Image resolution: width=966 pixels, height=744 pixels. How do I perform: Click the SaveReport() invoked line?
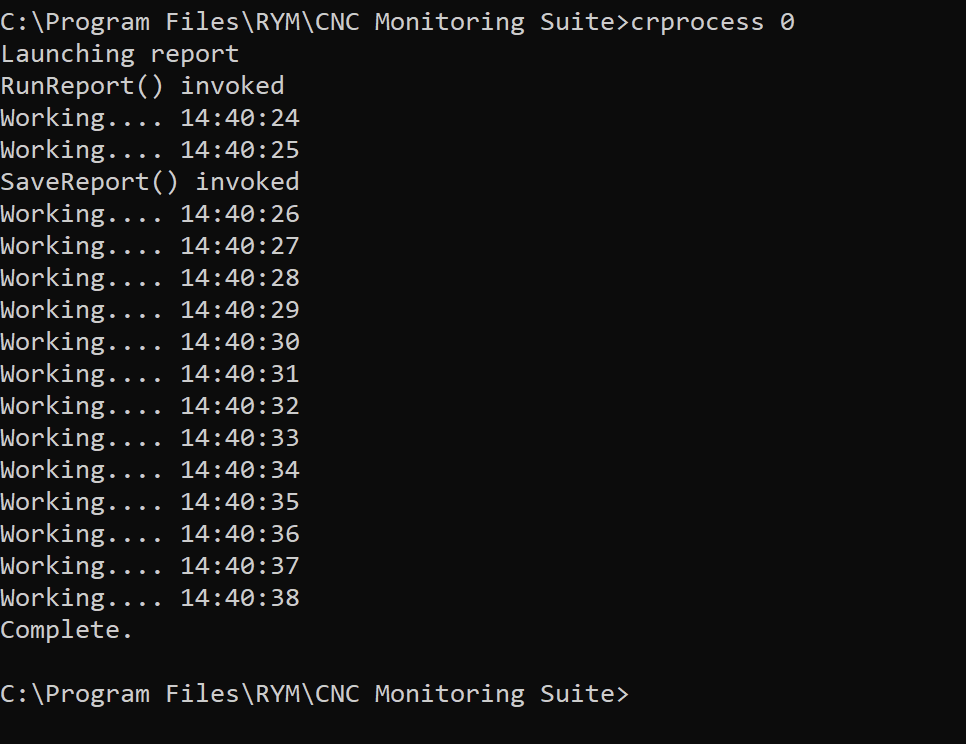click(x=150, y=182)
